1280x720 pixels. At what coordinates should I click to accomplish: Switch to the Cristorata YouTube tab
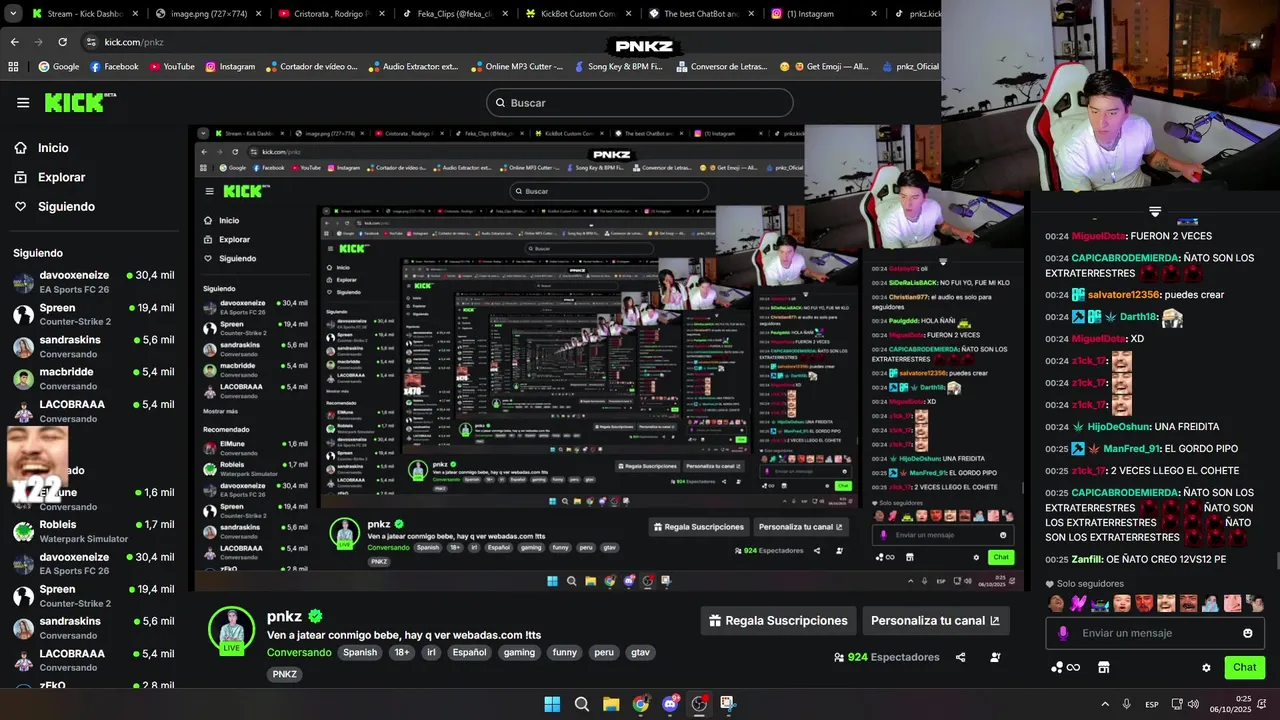pyautogui.click(x=332, y=14)
